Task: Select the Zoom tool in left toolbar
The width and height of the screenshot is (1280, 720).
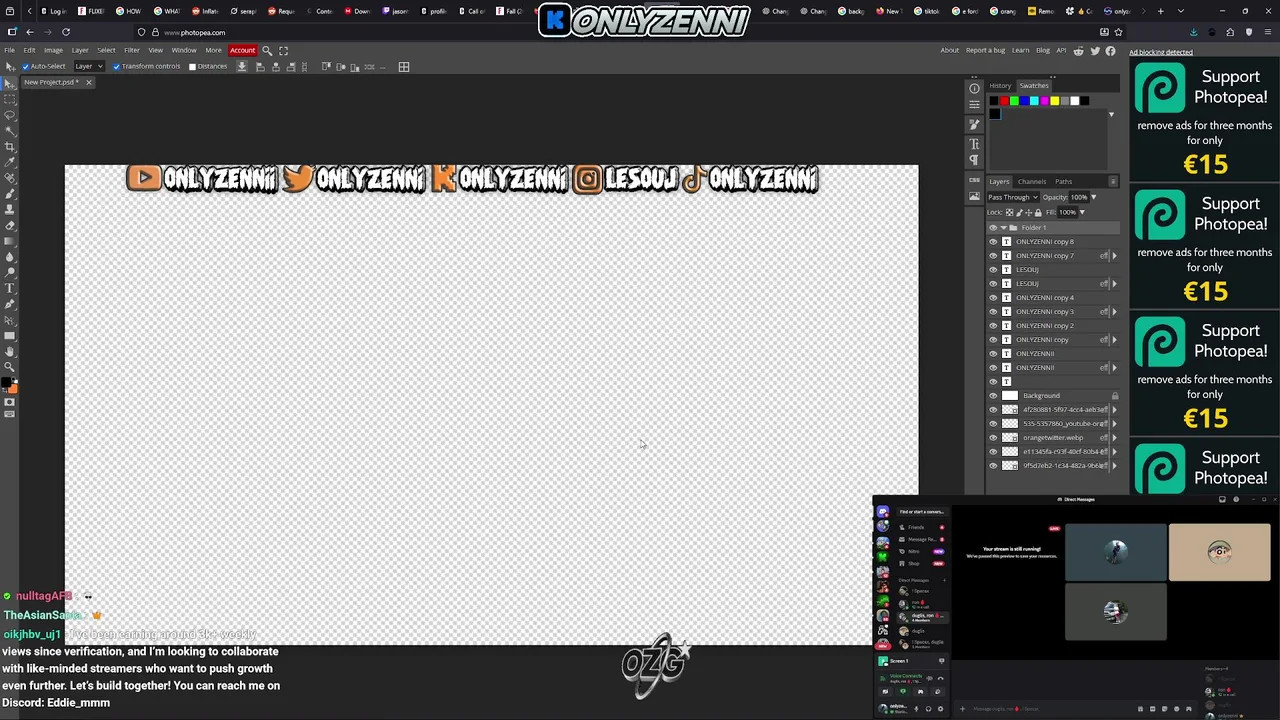Action: (x=10, y=367)
